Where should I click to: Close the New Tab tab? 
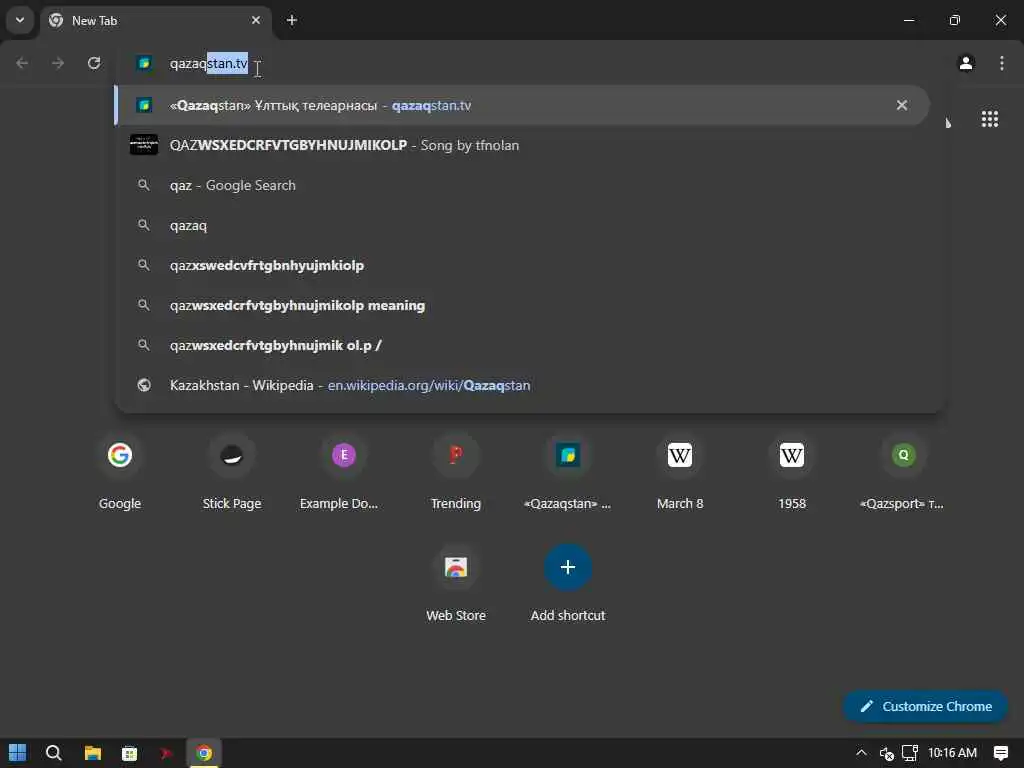256,20
